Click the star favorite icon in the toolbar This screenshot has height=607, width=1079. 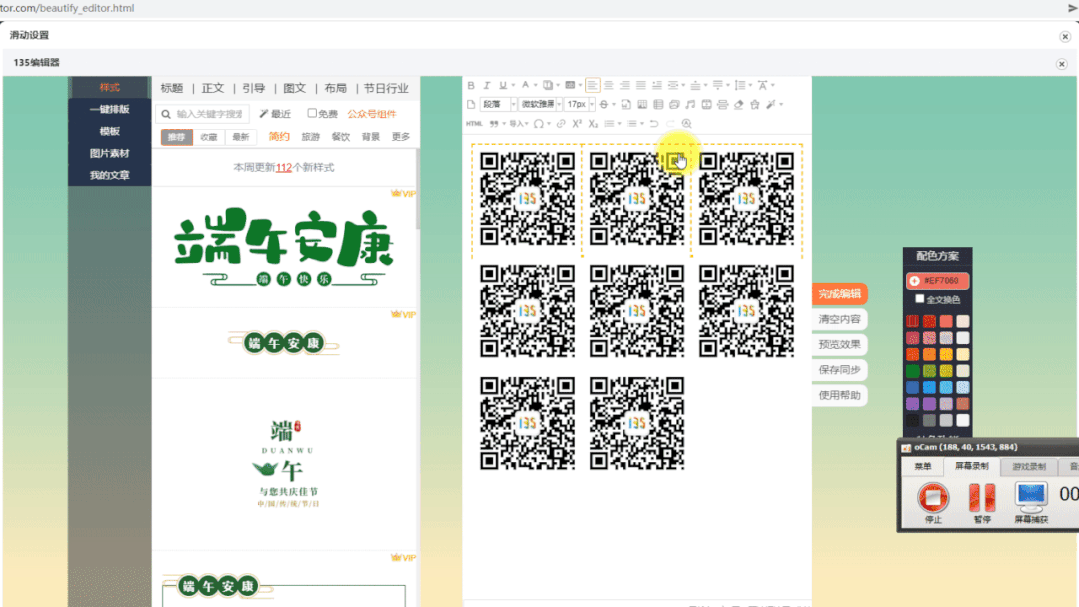pos(755,105)
